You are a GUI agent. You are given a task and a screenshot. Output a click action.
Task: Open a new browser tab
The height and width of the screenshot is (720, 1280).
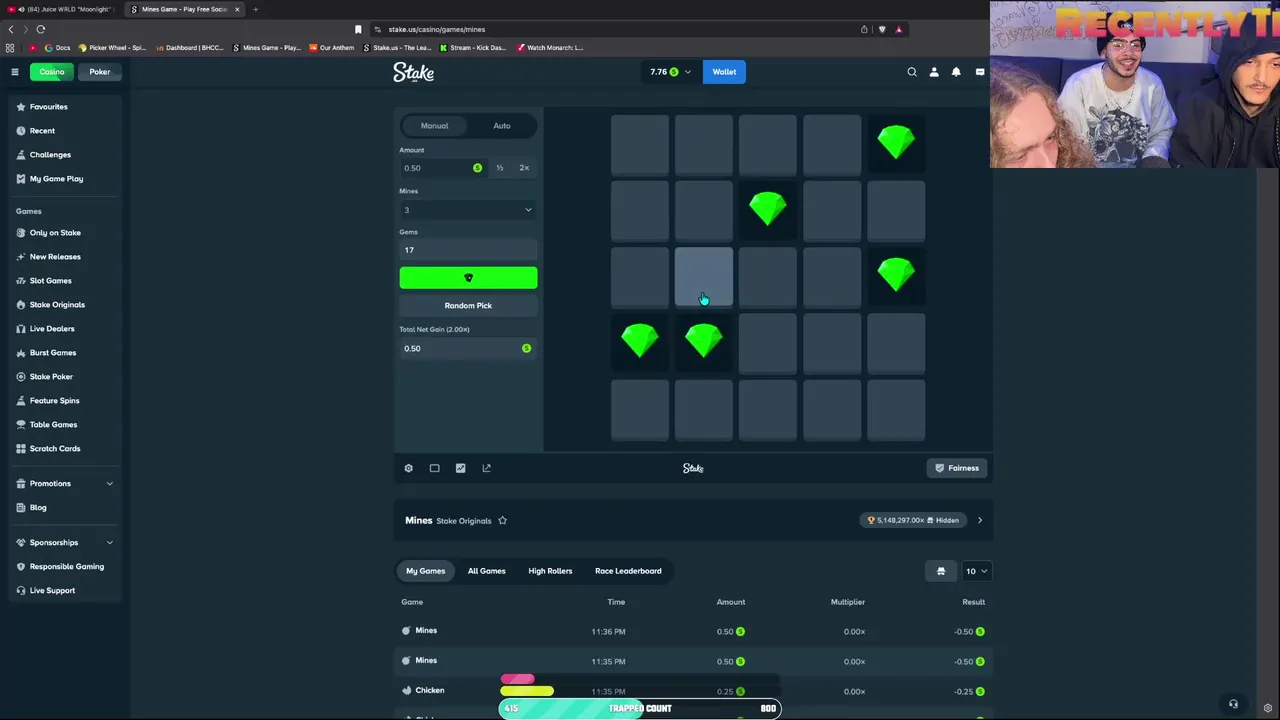pos(255,9)
